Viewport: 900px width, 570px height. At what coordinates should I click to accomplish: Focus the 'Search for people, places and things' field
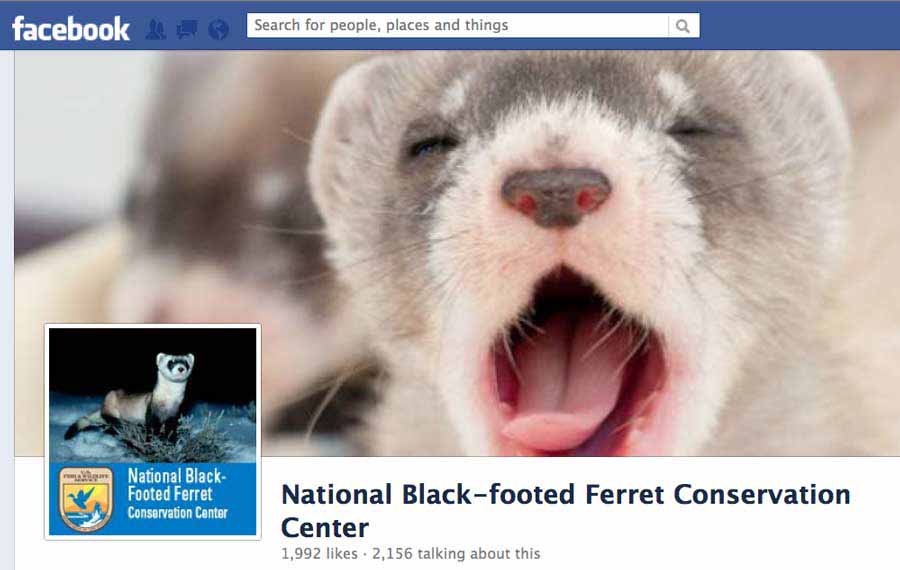457,25
